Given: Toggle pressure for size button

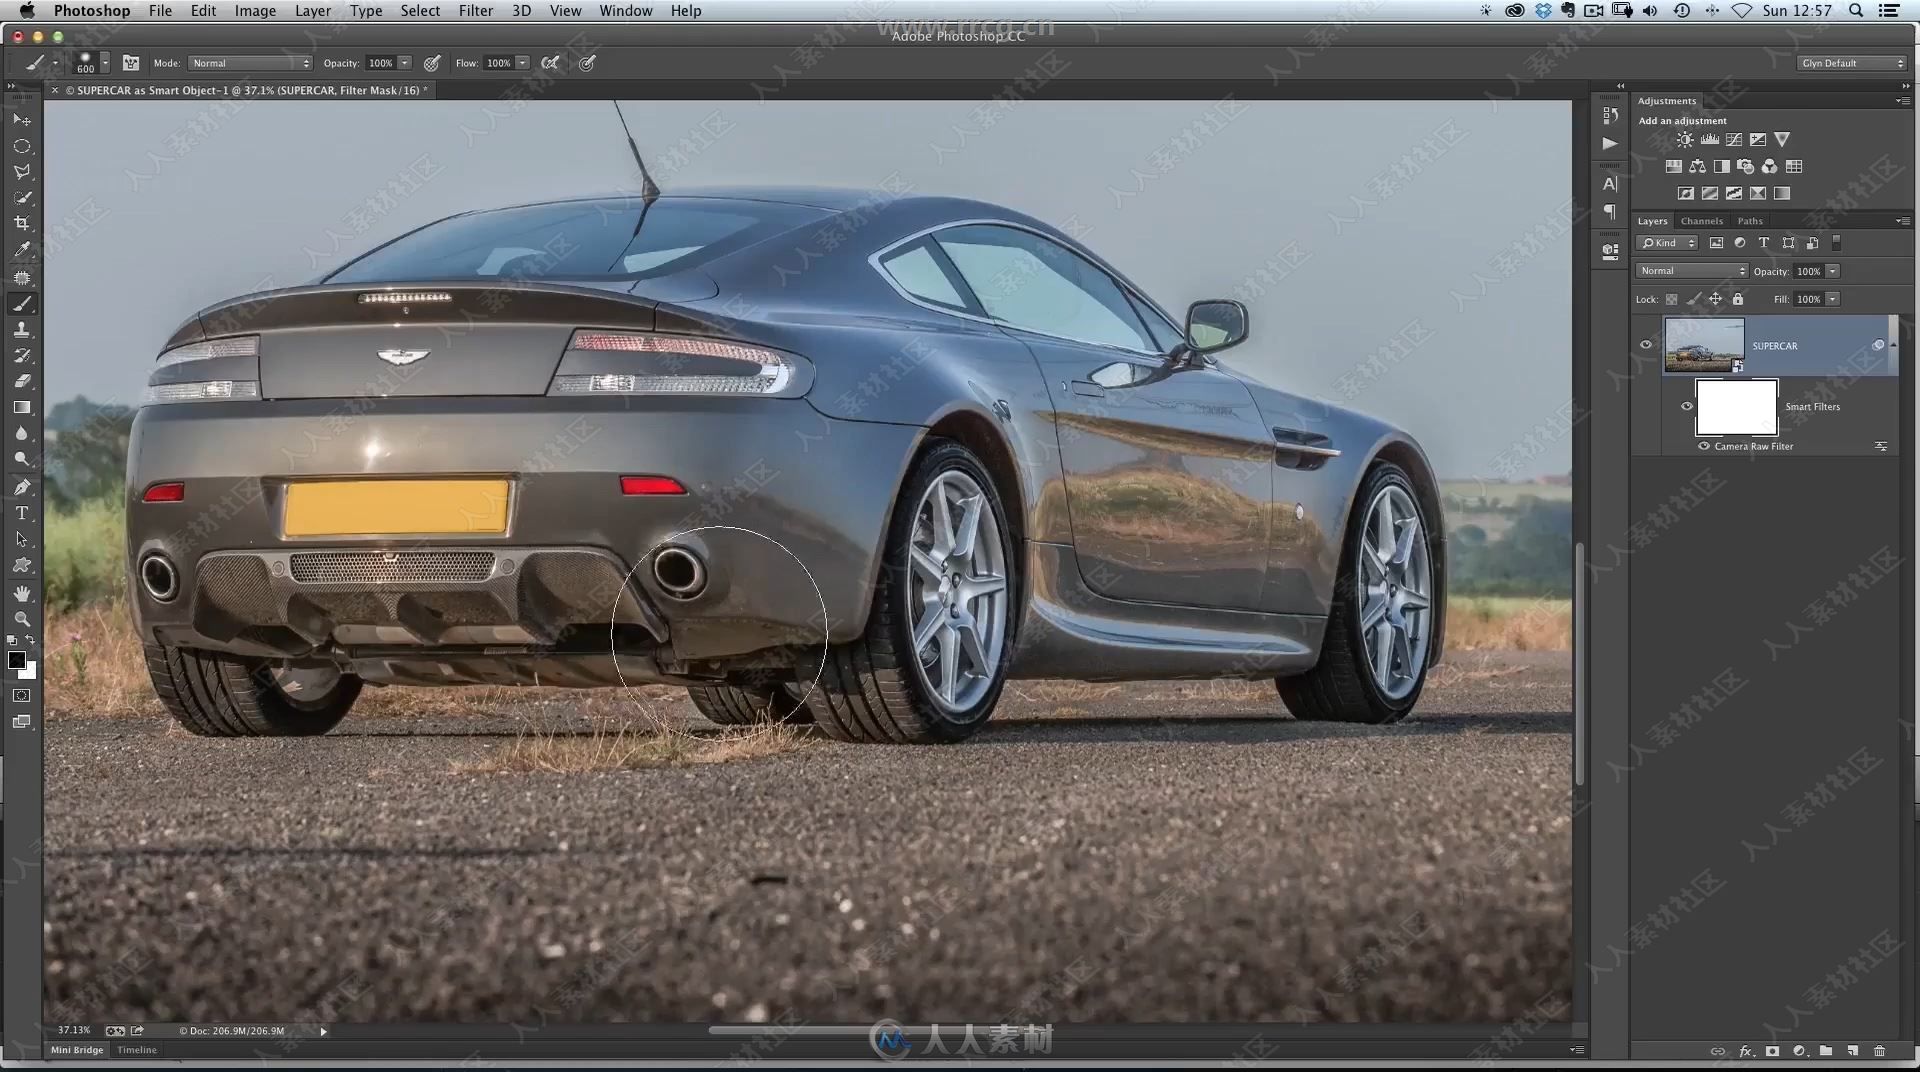Looking at the screenshot, I should point(588,63).
